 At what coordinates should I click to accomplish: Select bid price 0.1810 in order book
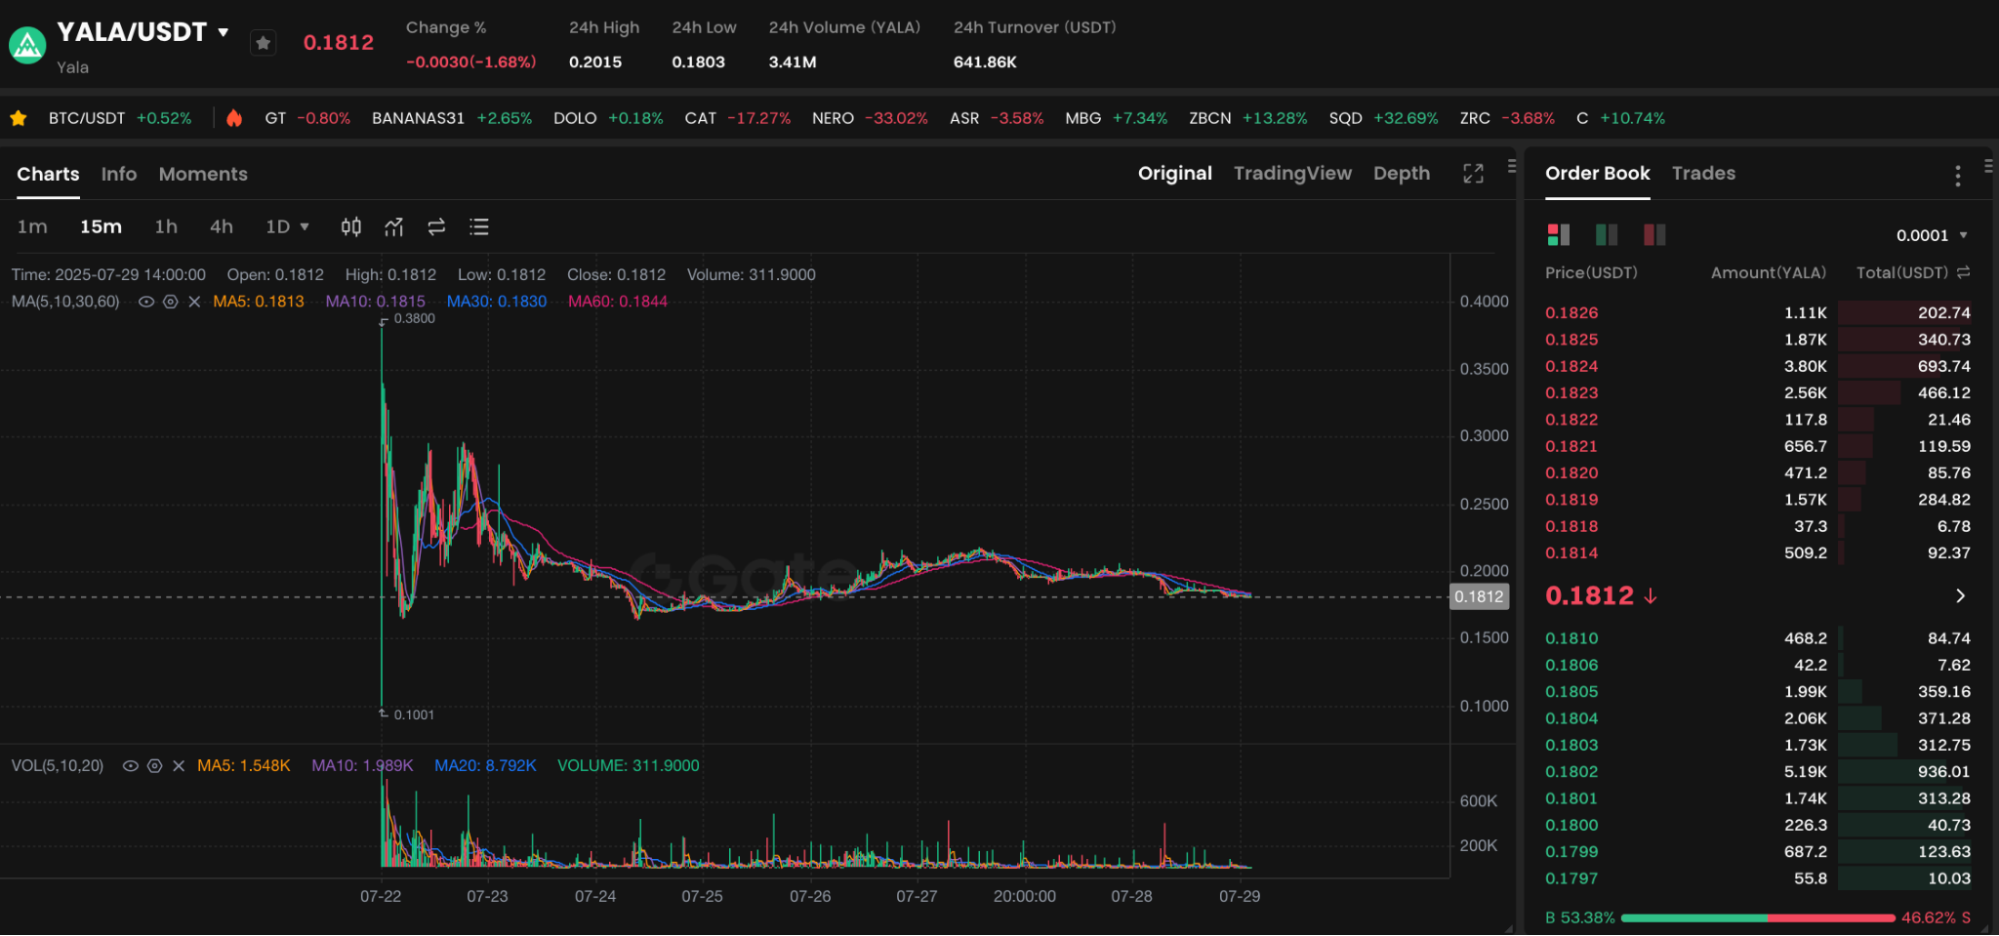pos(1572,638)
